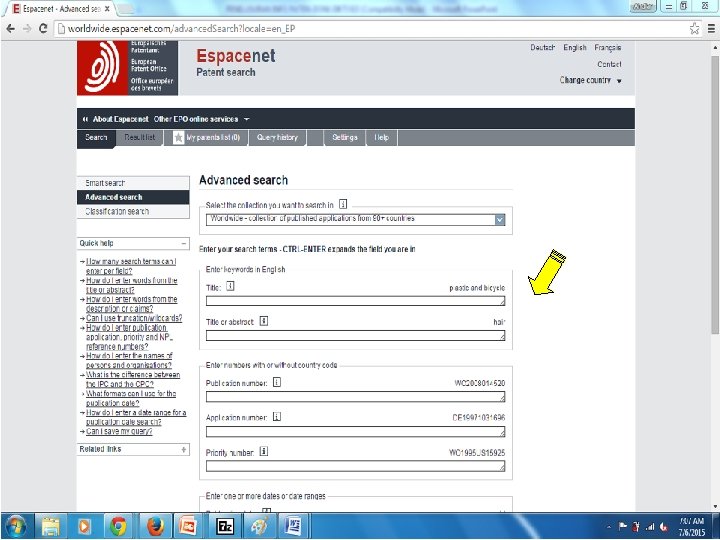The image size is (720, 540).
Task: Open the Settings tab
Action: coord(344,137)
